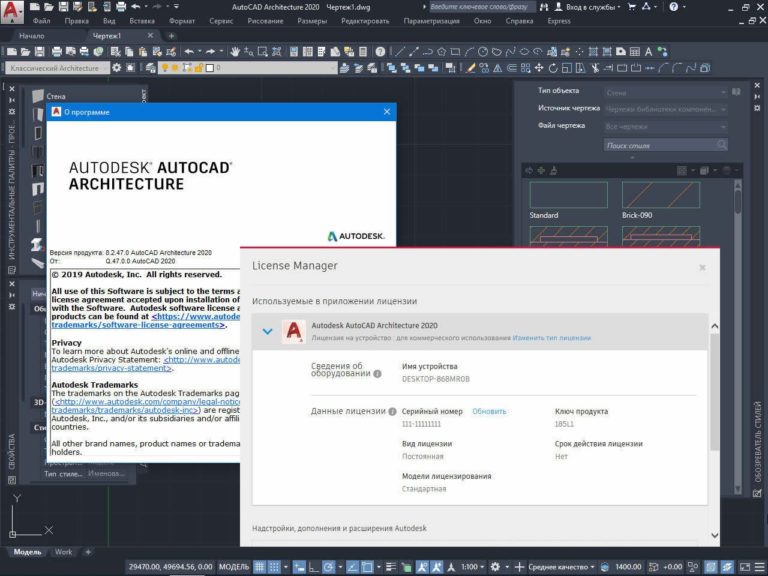This screenshot has height=576, width=768.
Task: Open the Параметризация menu
Action: point(432,21)
